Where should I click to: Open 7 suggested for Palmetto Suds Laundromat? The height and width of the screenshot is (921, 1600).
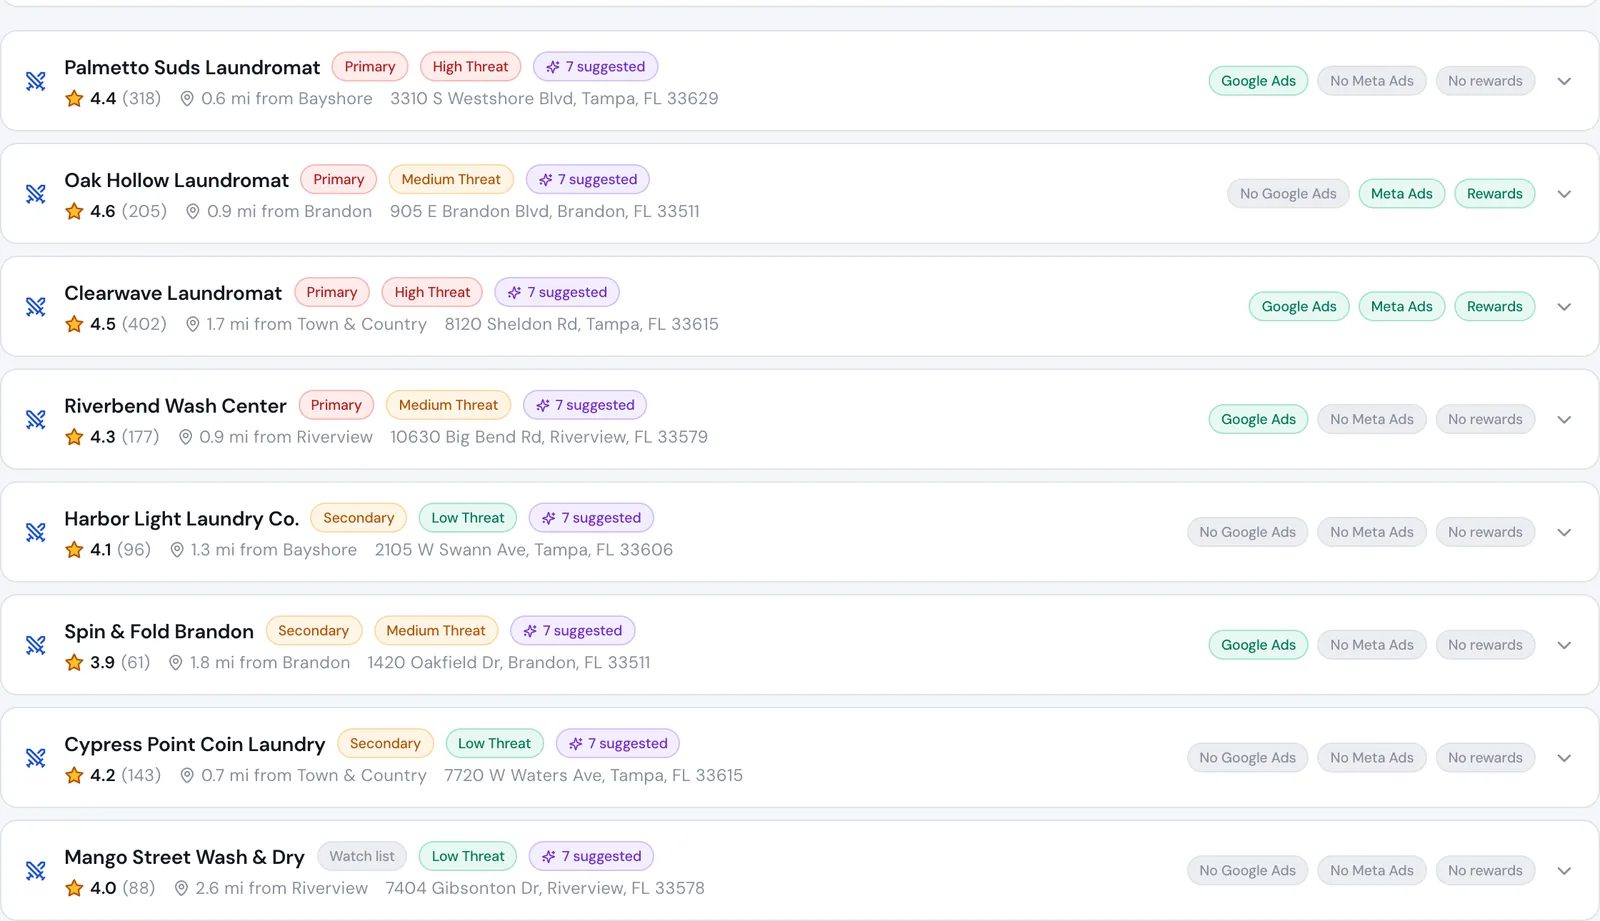point(595,67)
